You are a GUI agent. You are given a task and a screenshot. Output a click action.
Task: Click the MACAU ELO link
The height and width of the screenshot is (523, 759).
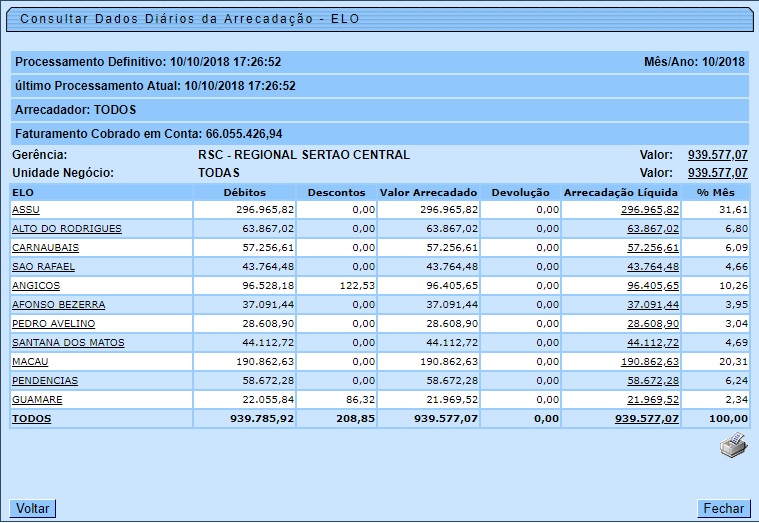pyautogui.click(x=29, y=362)
